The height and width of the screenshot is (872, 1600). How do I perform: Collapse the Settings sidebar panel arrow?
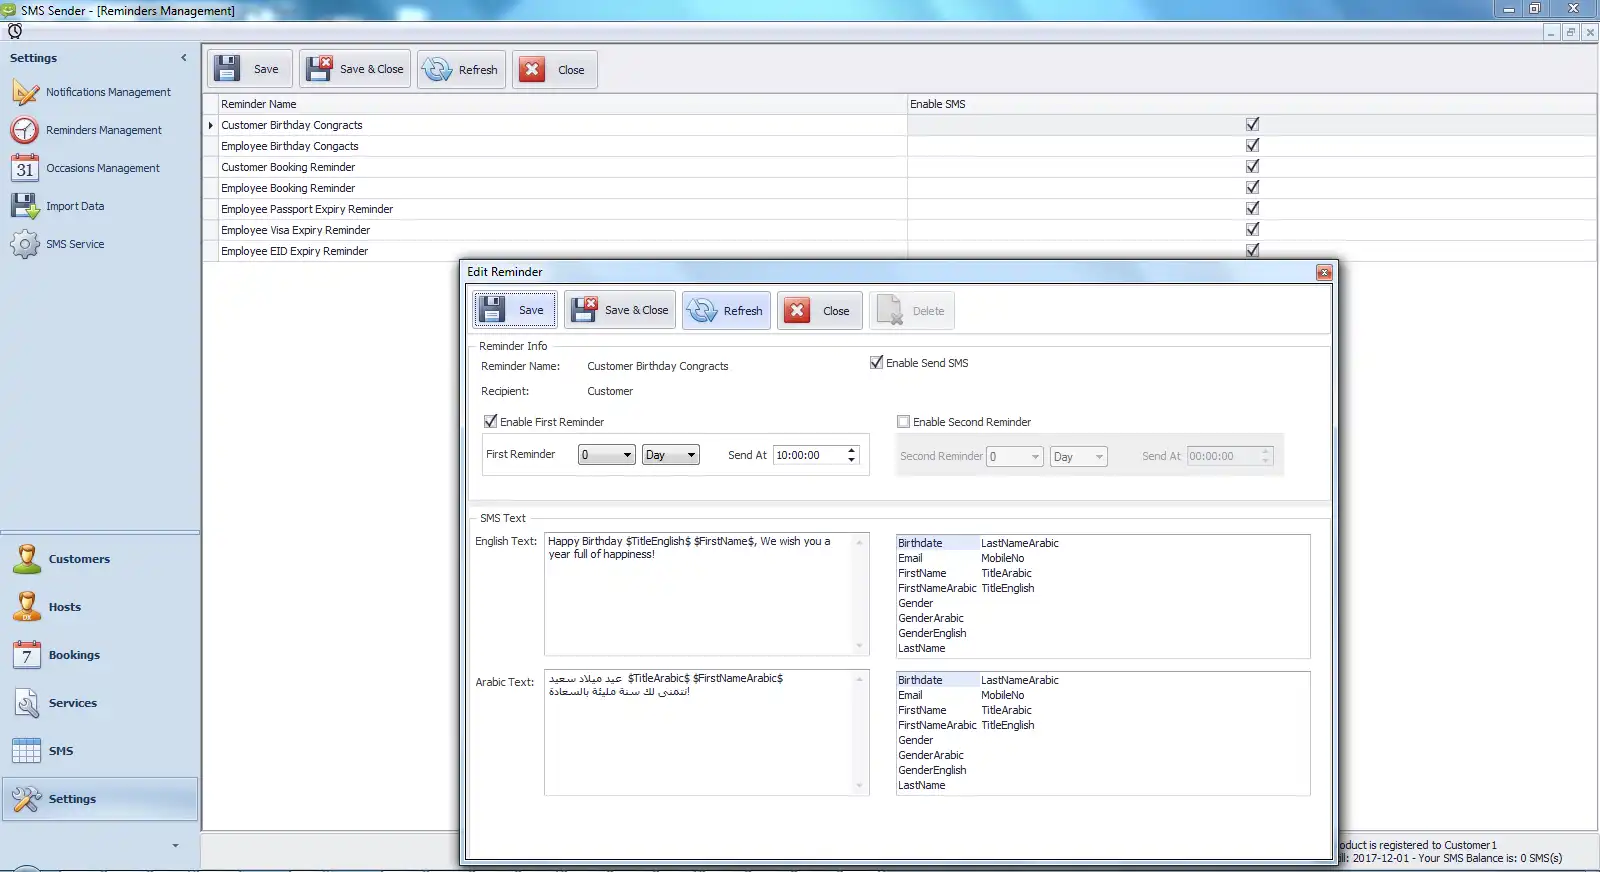tap(184, 58)
